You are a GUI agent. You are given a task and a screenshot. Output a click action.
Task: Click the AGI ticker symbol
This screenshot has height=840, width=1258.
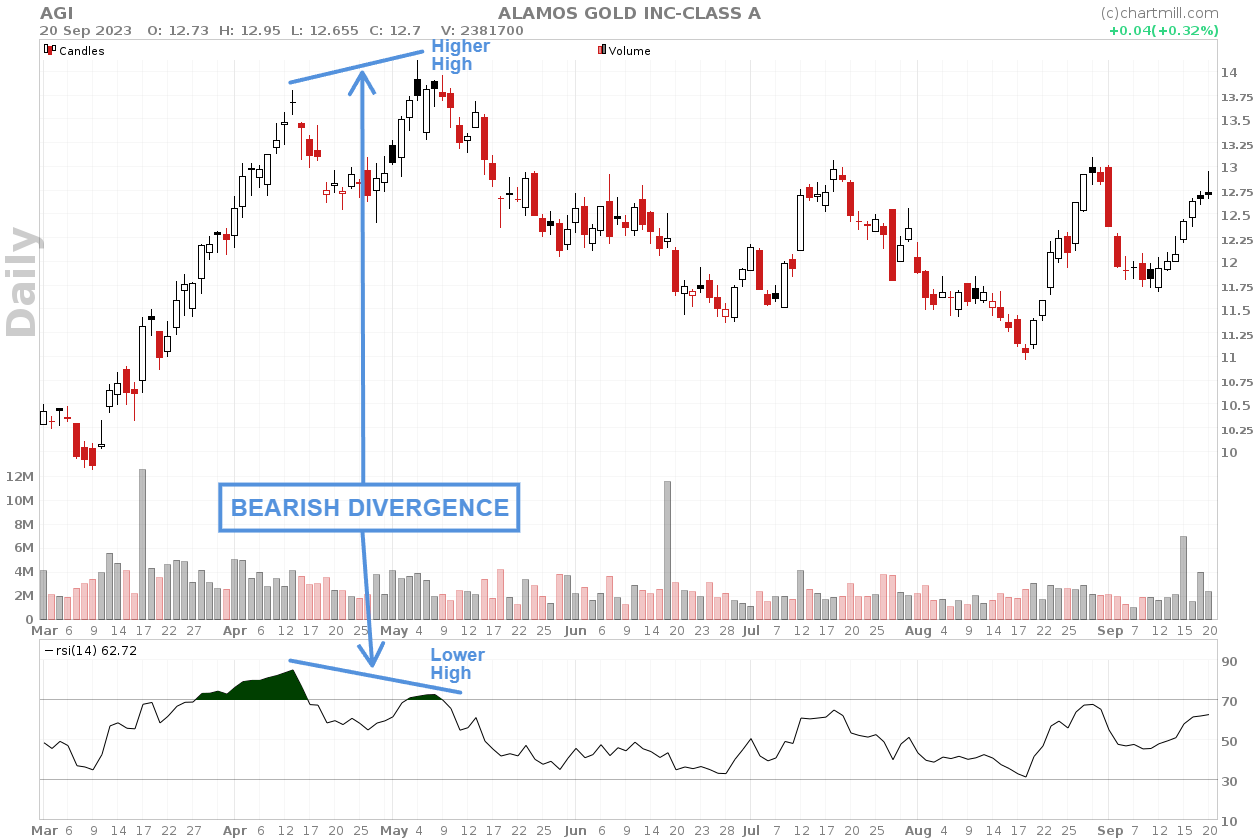pyautogui.click(x=55, y=13)
